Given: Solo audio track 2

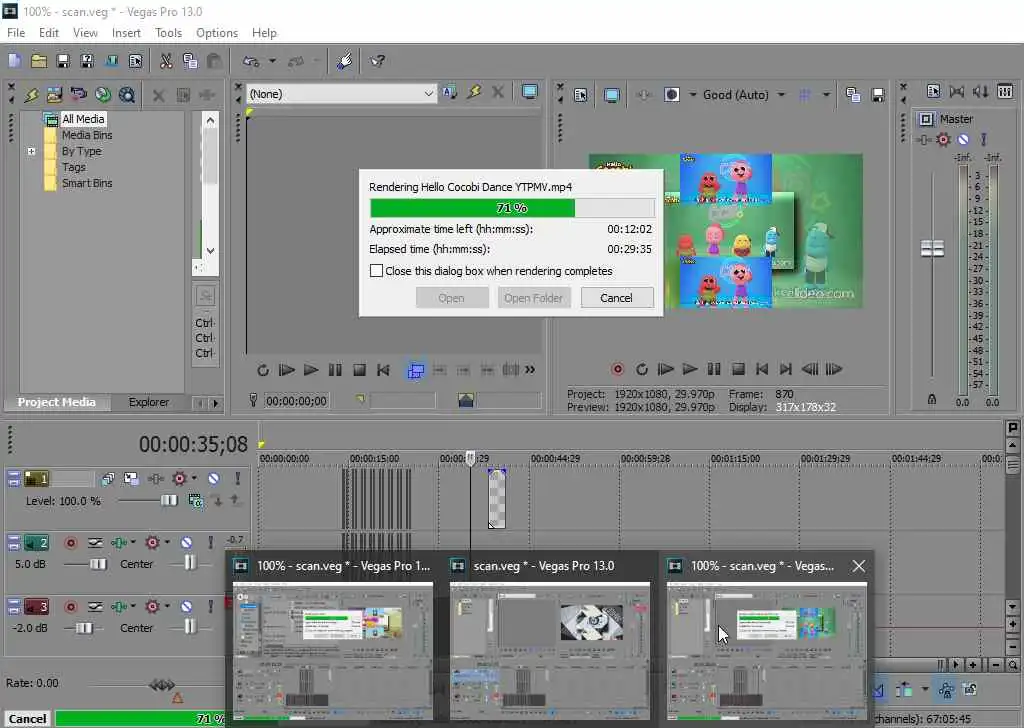Looking at the screenshot, I should point(210,543).
